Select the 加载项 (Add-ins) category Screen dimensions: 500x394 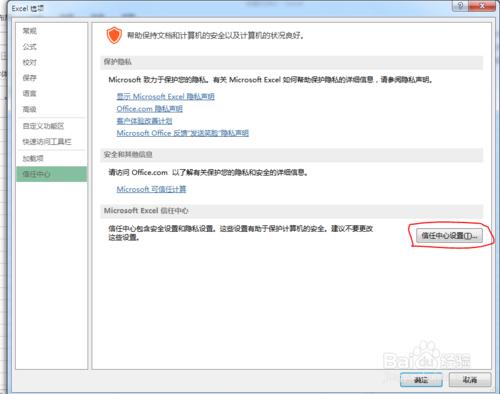click(x=33, y=158)
